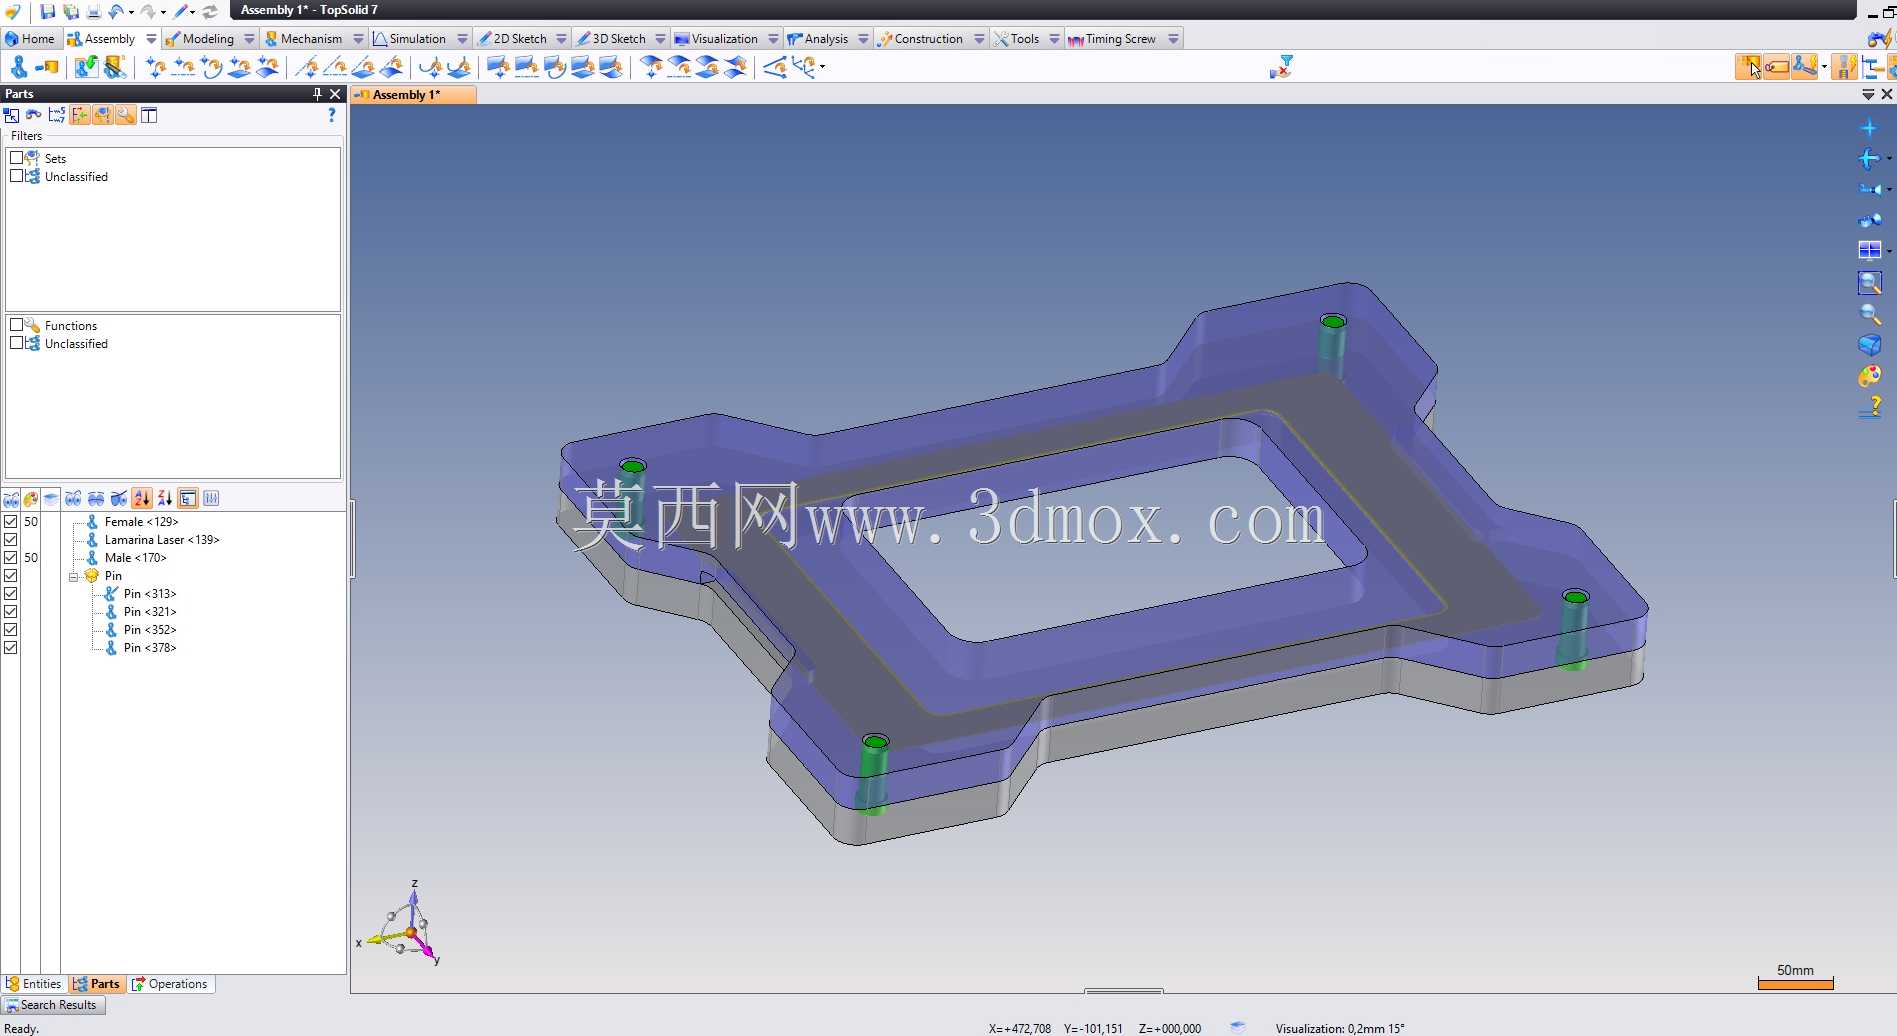The width and height of the screenshot is (1897, 1036).
Task: Click the Save icon in the title bar
Action: point(47,11)
